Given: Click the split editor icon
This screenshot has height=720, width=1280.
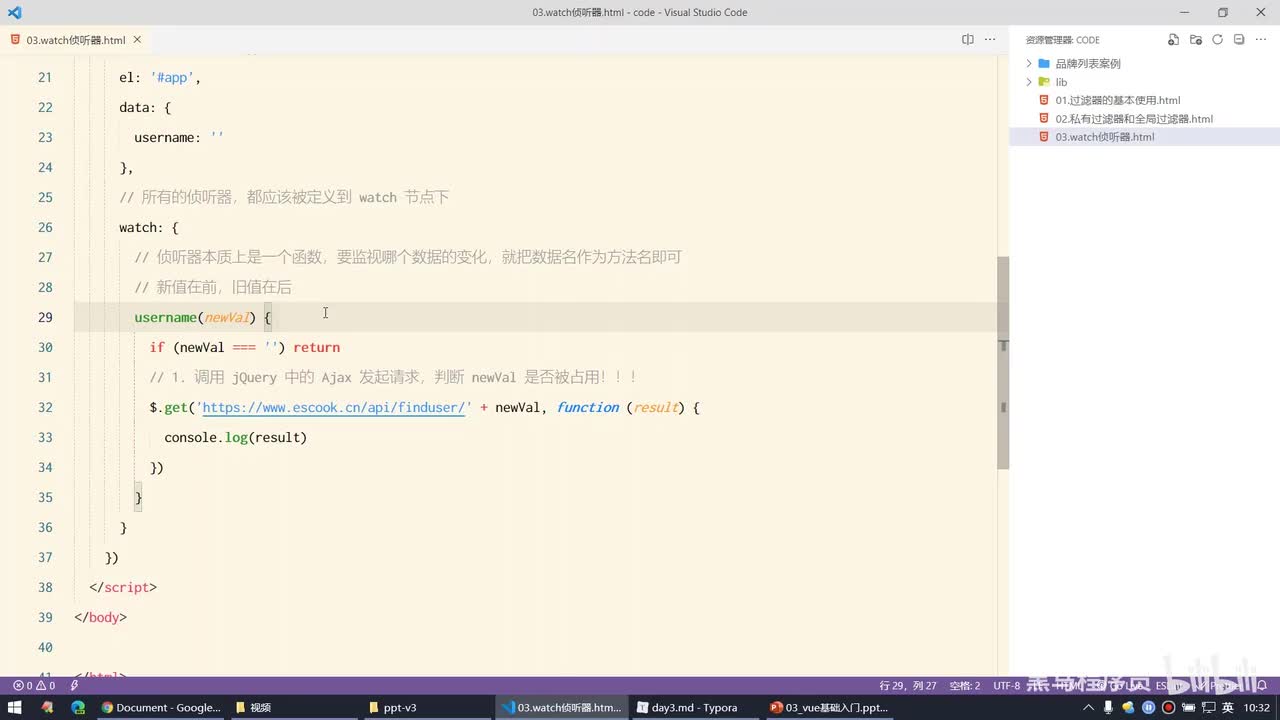Looking at the screenshot, I should 968,40.
